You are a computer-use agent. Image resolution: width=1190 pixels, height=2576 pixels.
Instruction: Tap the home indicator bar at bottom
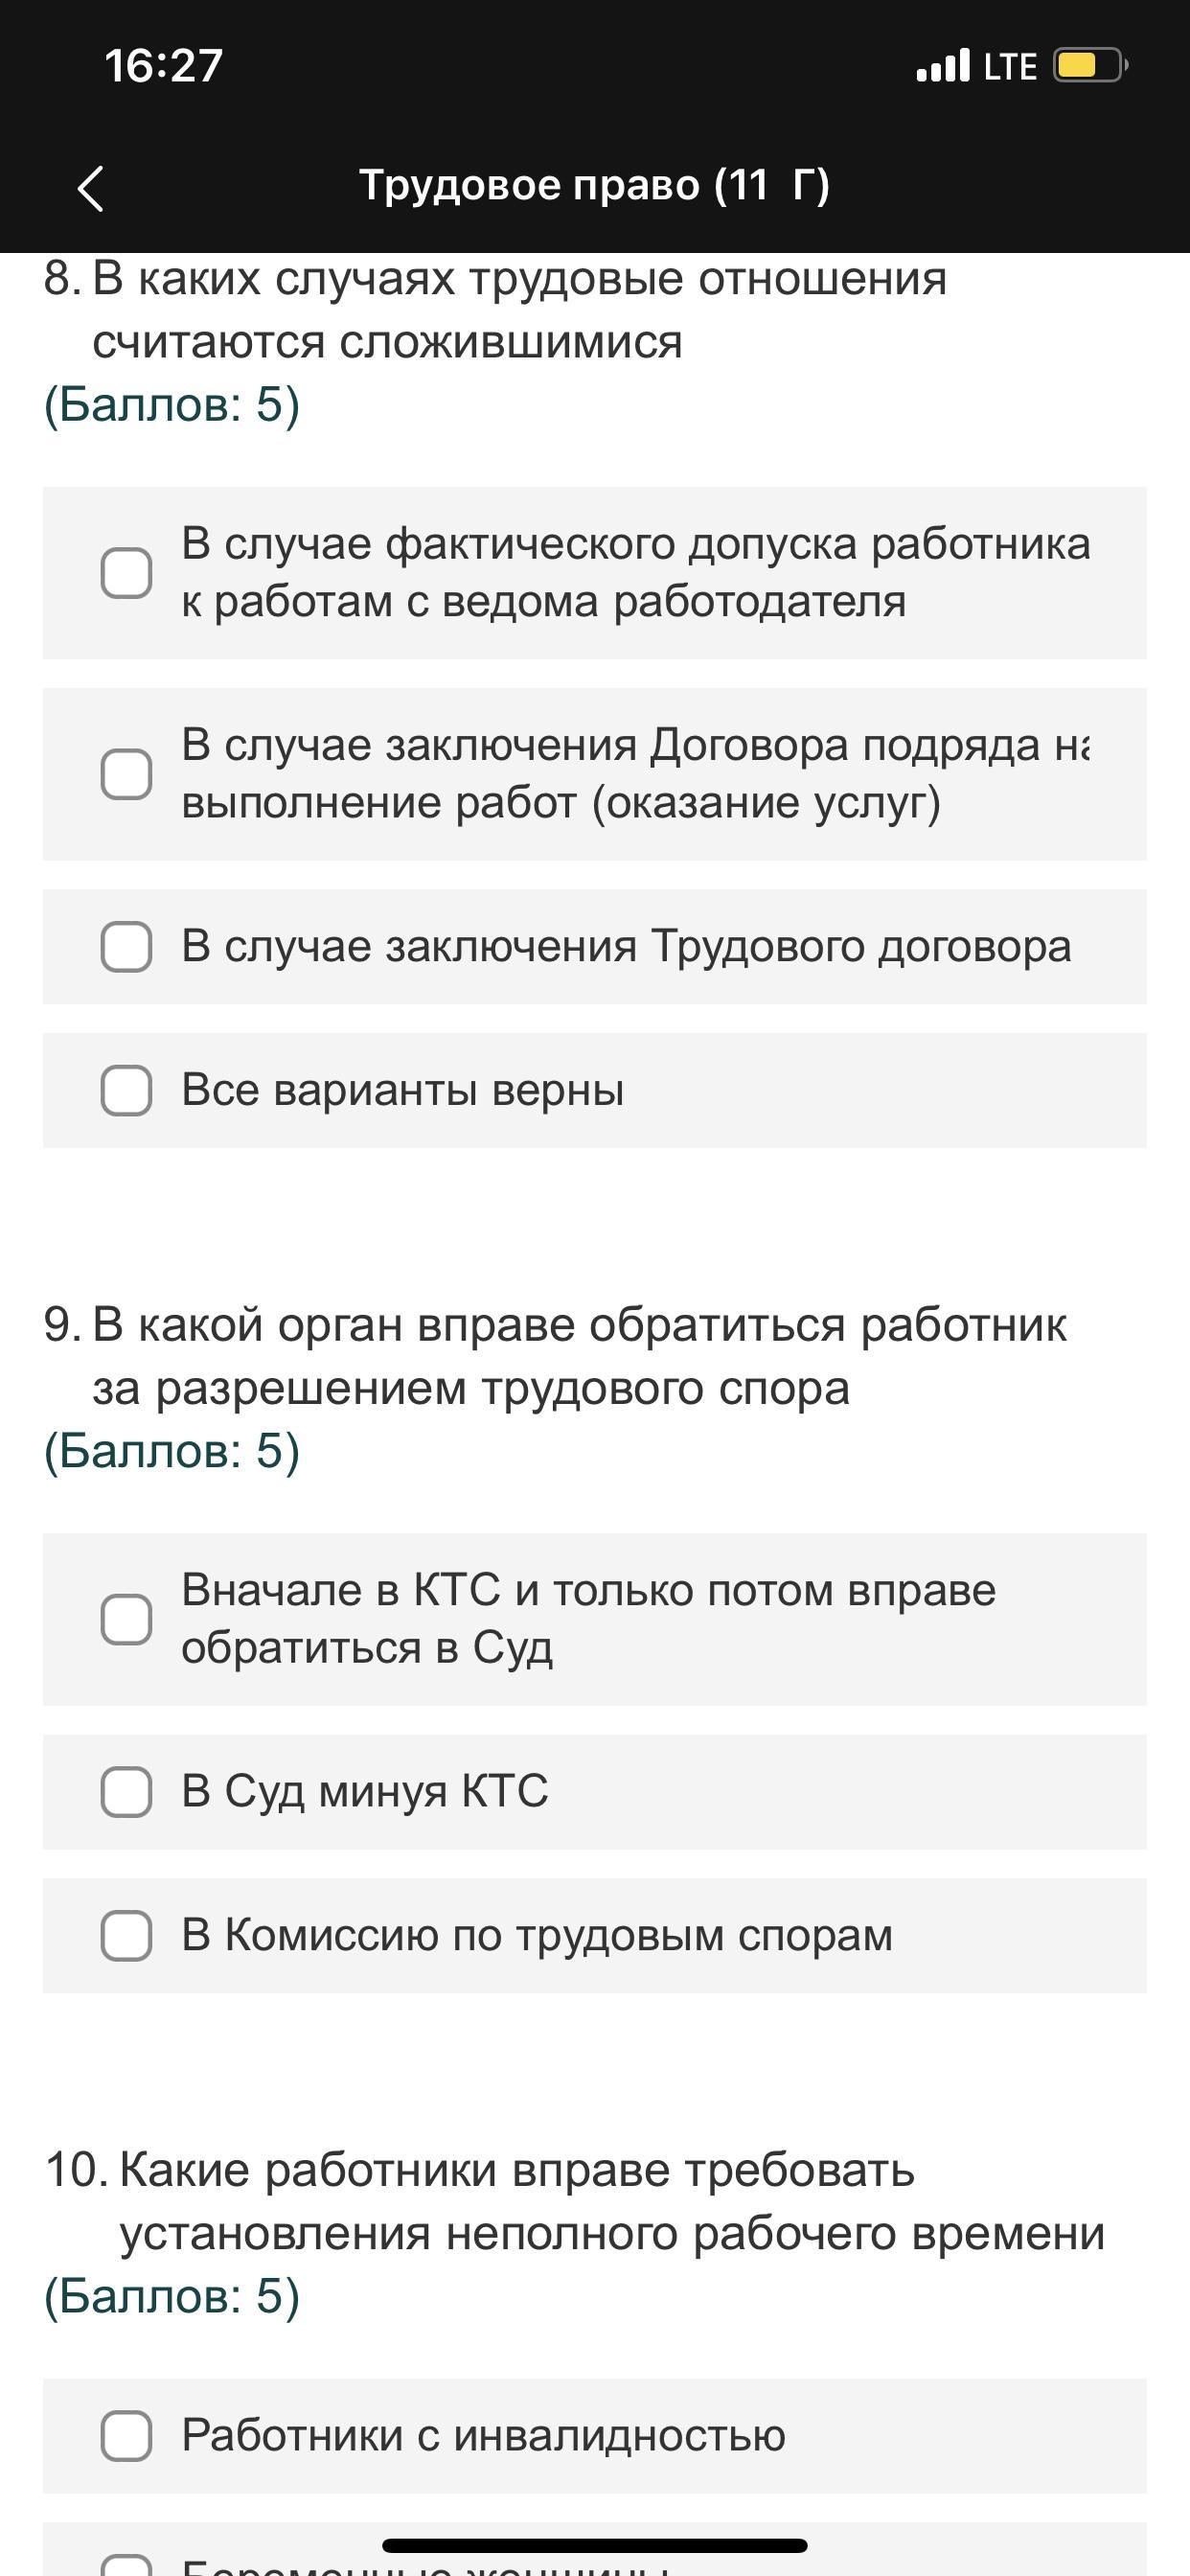point(594,2545)
